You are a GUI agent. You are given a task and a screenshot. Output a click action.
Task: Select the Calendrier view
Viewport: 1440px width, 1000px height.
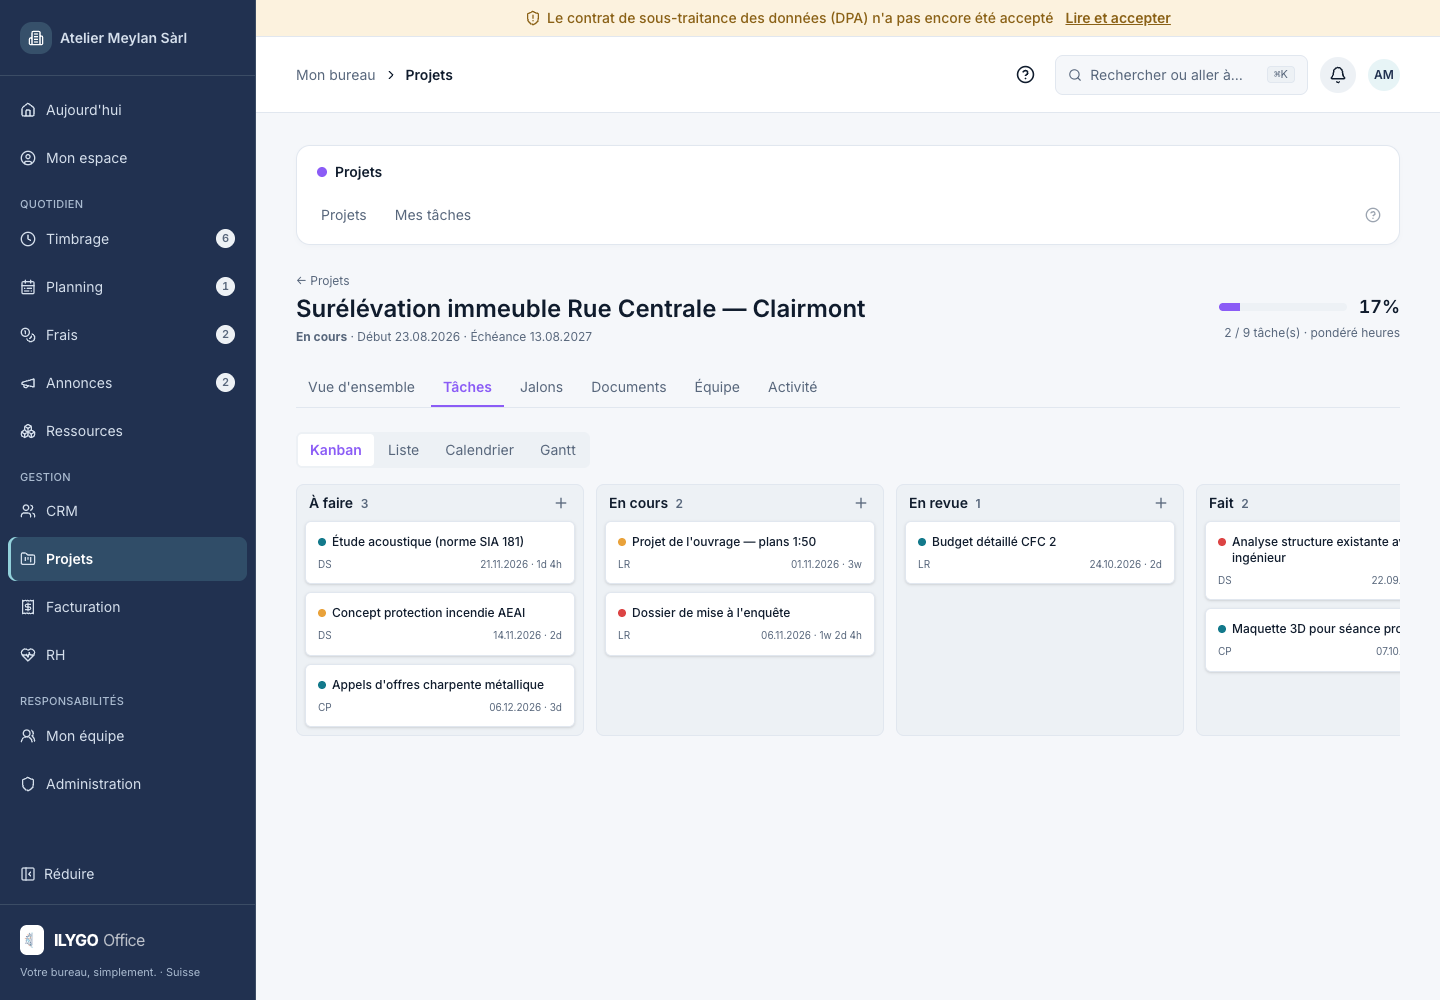click(479, 450)
